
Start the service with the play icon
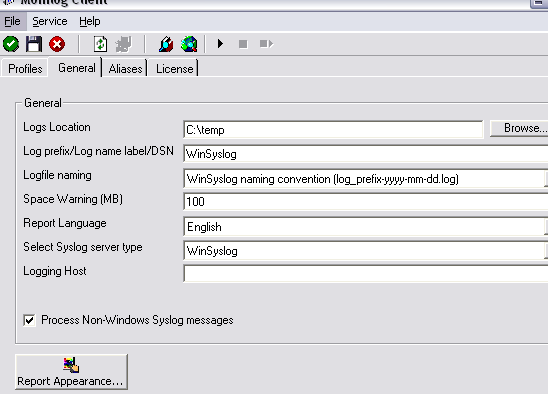(220, 44)
